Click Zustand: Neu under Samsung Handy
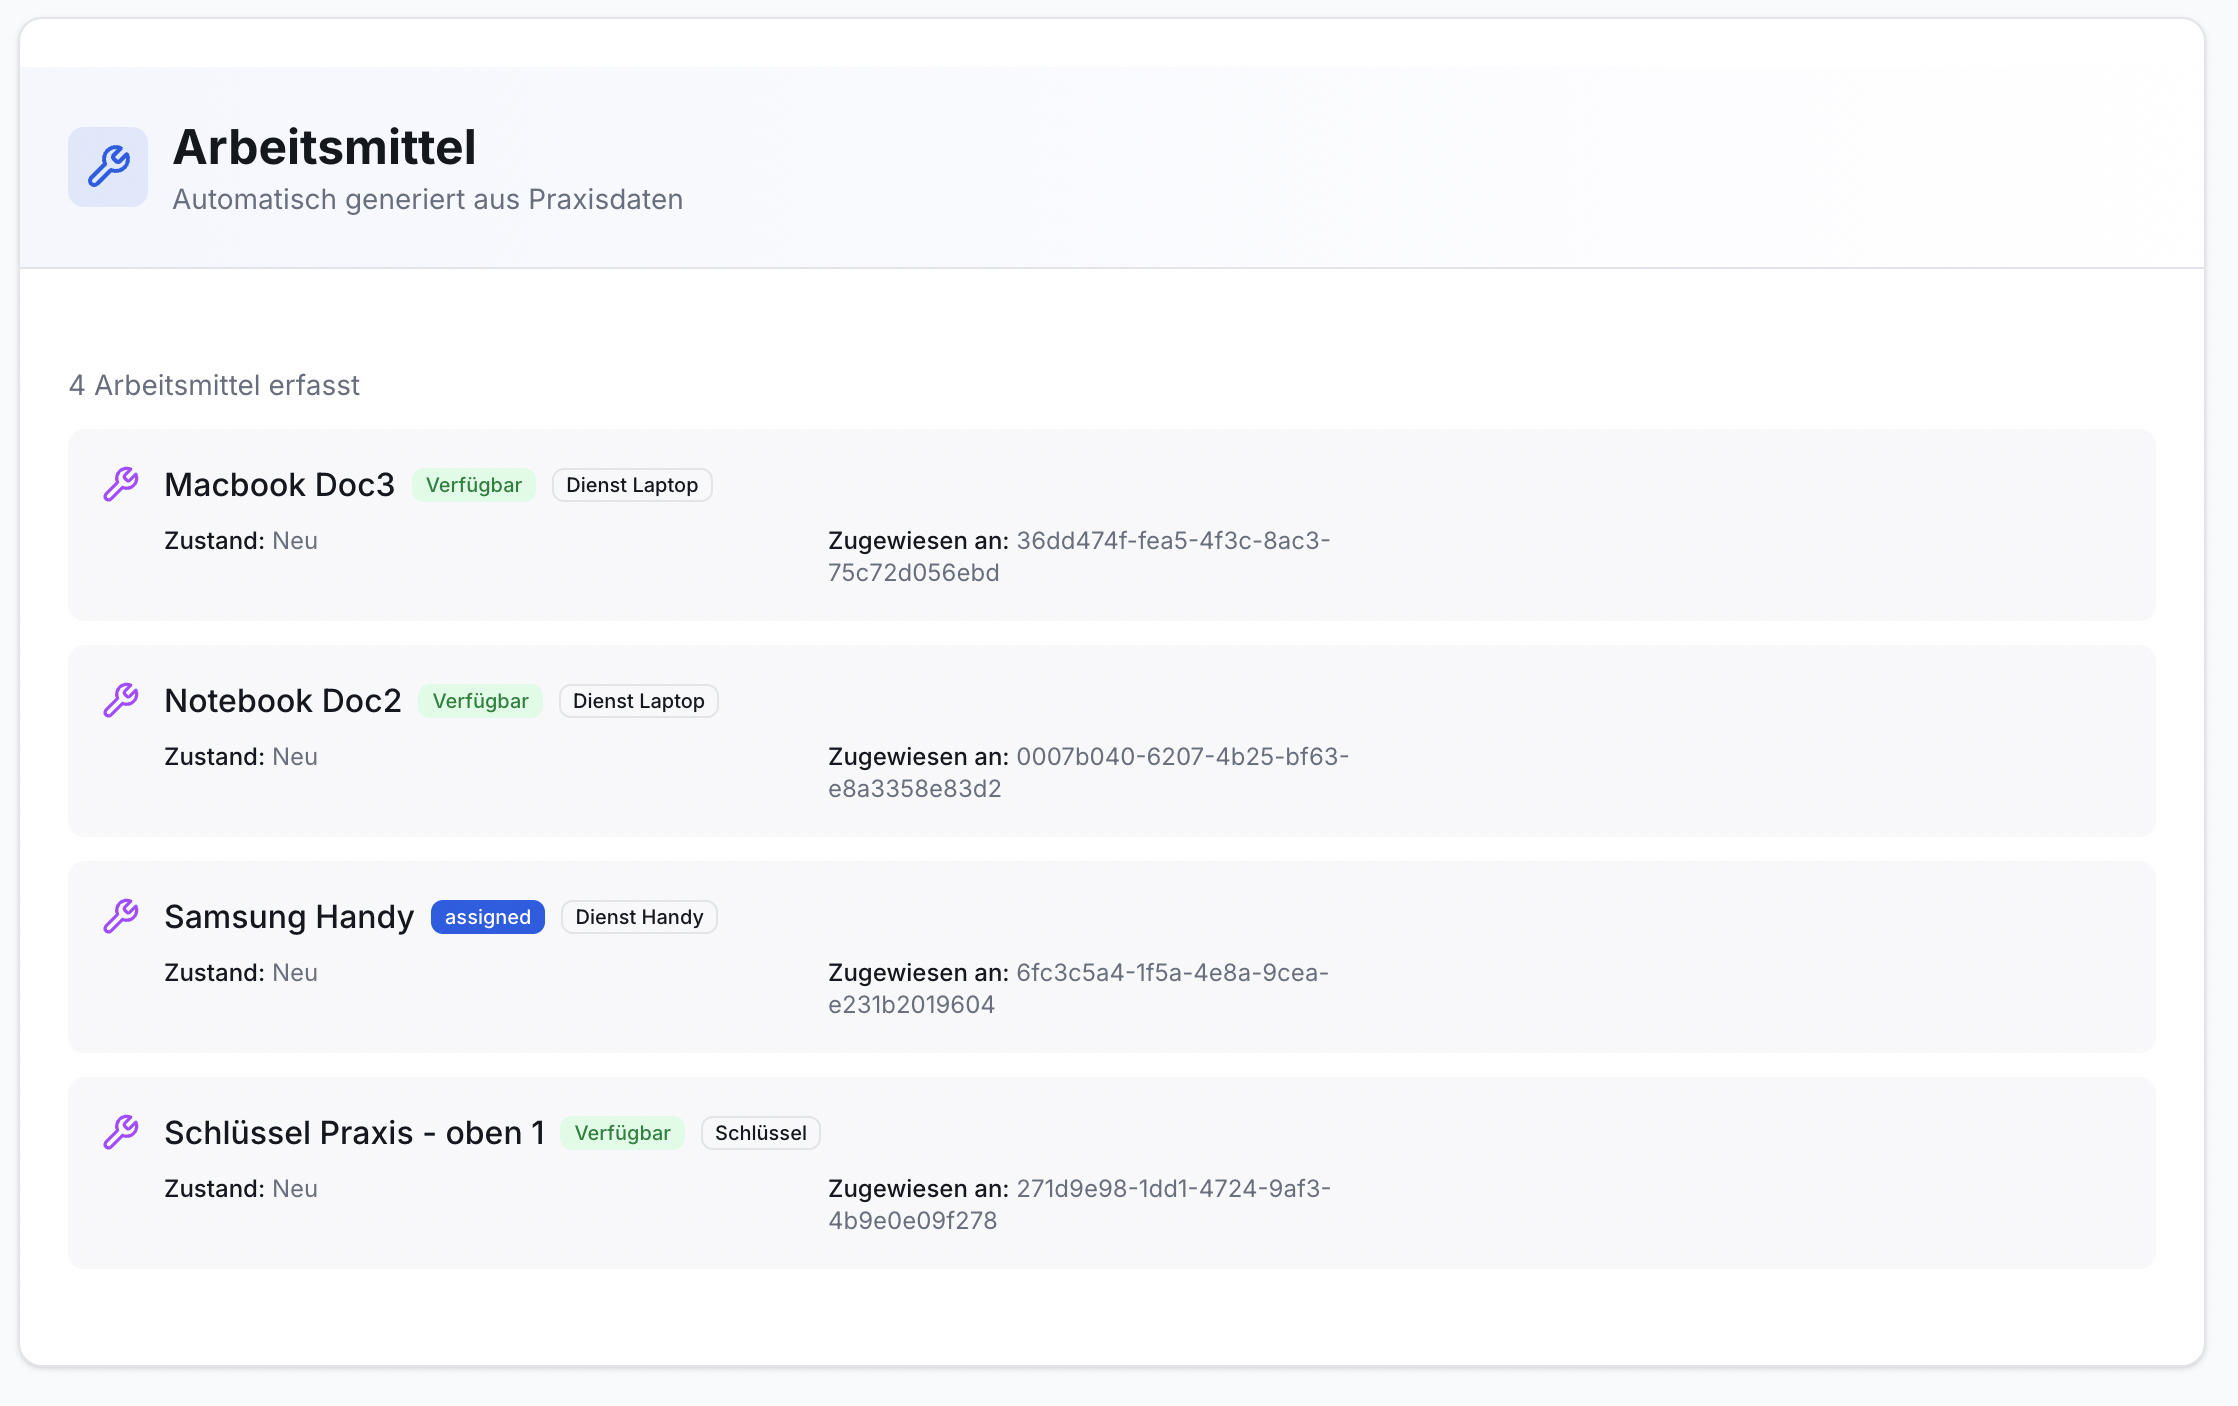This screenshot has width=2238, height=1406. [x=241, y=972]
